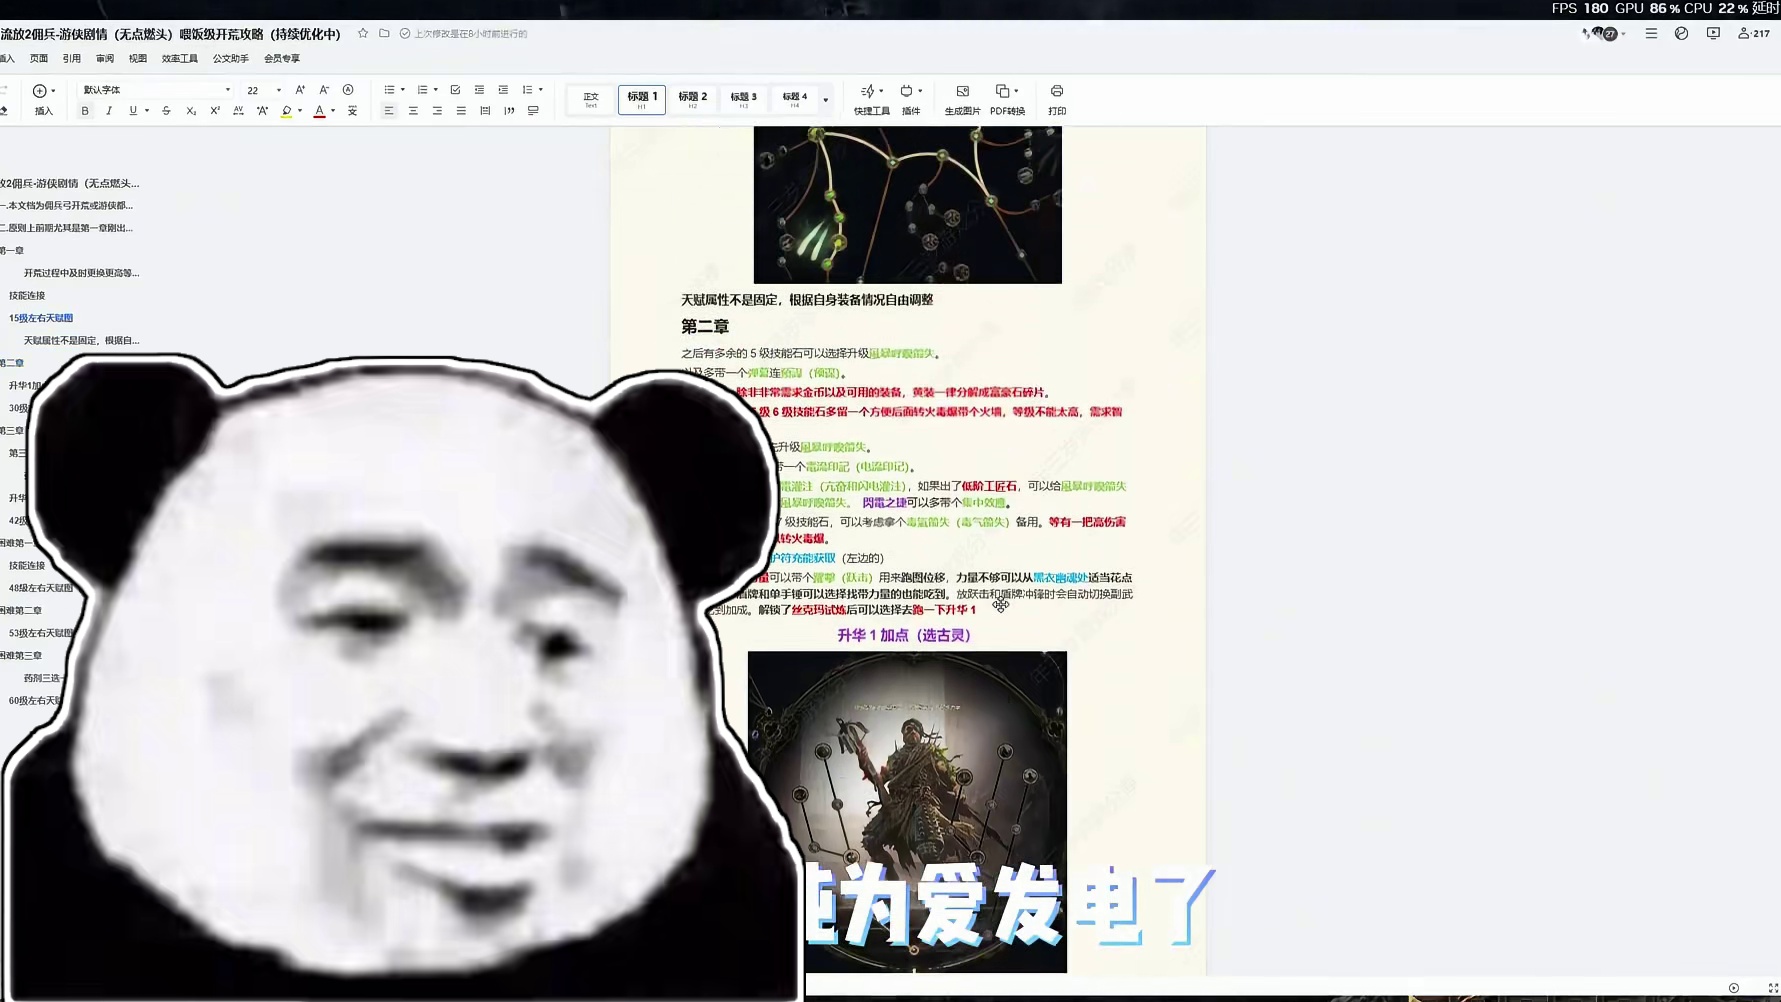
Task: Apply subscript formatting
Action: [x=190, y=110]
